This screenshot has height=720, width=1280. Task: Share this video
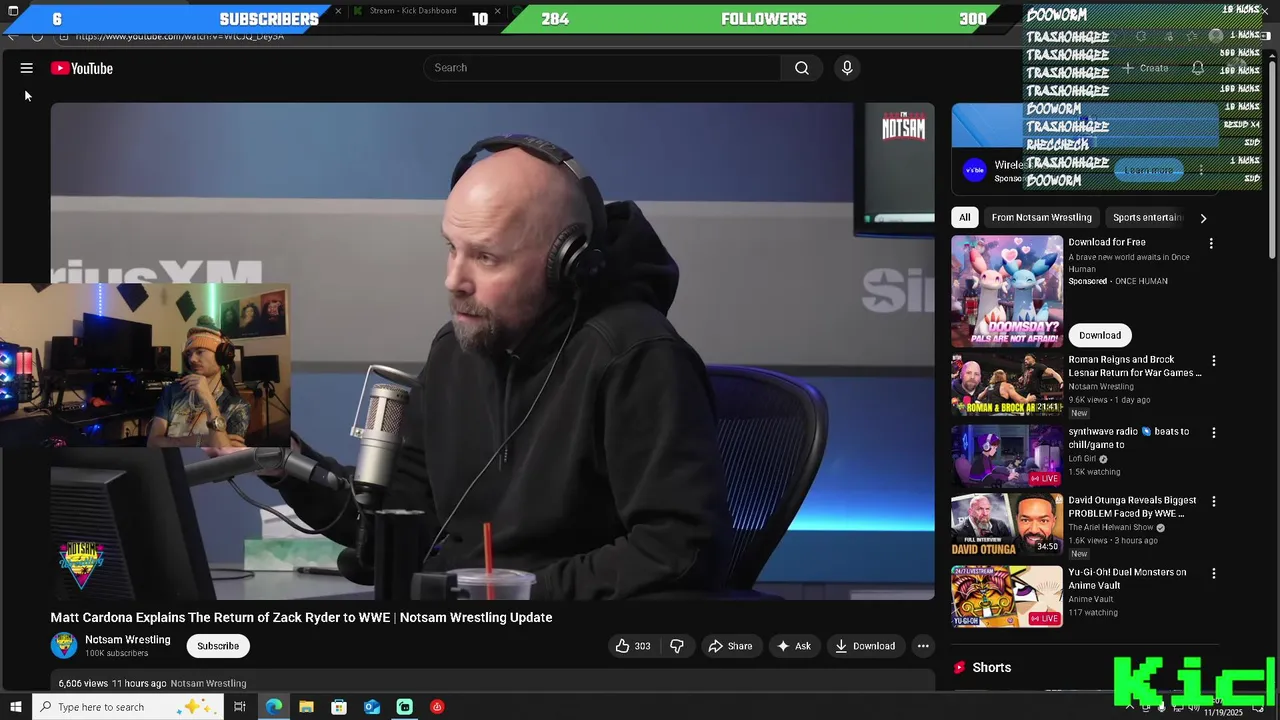click(730, 646)
